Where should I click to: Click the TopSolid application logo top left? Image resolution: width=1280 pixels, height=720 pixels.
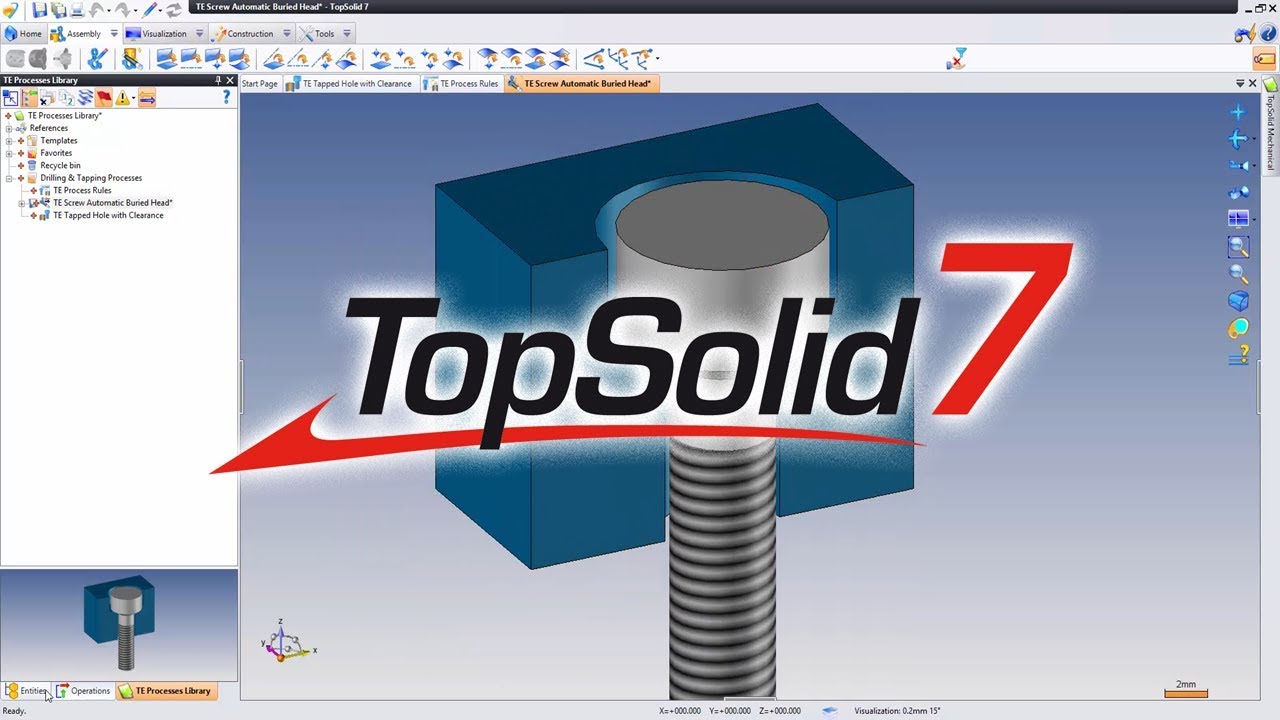point(11,10)
